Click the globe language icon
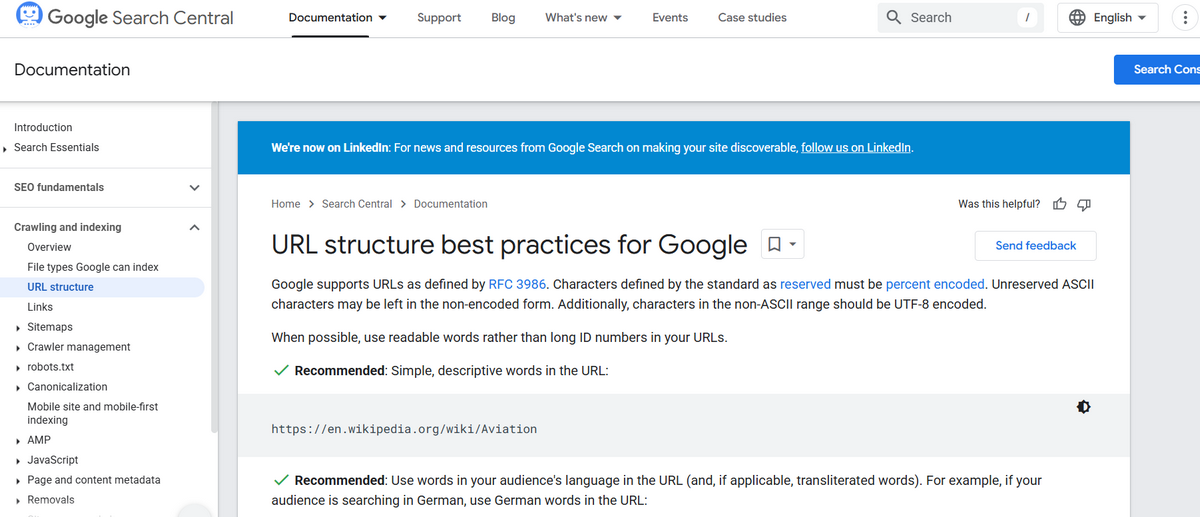This screenshot has width=1200, height=517. [1077, 18]
